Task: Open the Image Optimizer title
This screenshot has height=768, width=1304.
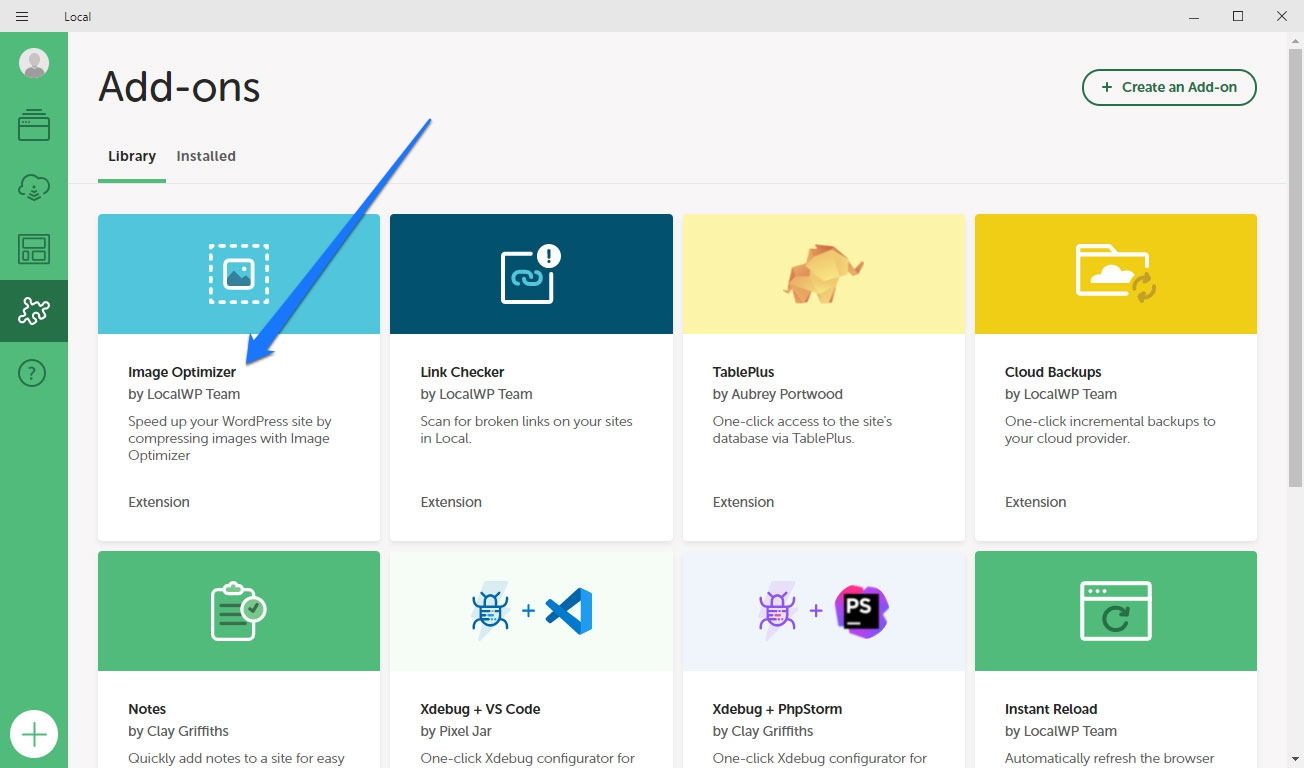Action: point(182,372)
